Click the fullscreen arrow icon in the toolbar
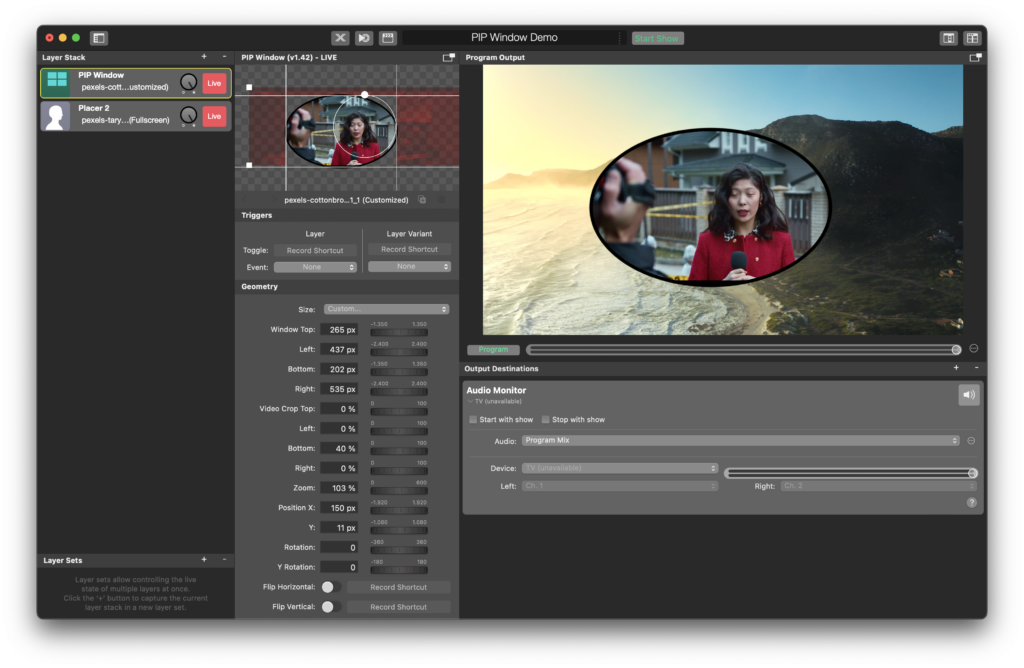Screen dimensions: 1024x668 (364, 36)
